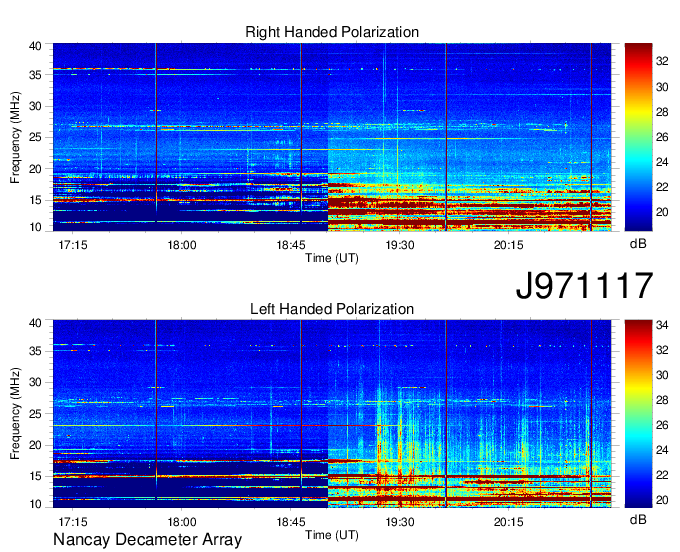Click the 25 MHz tick of Right Handed plot

(x=35, y=137)
